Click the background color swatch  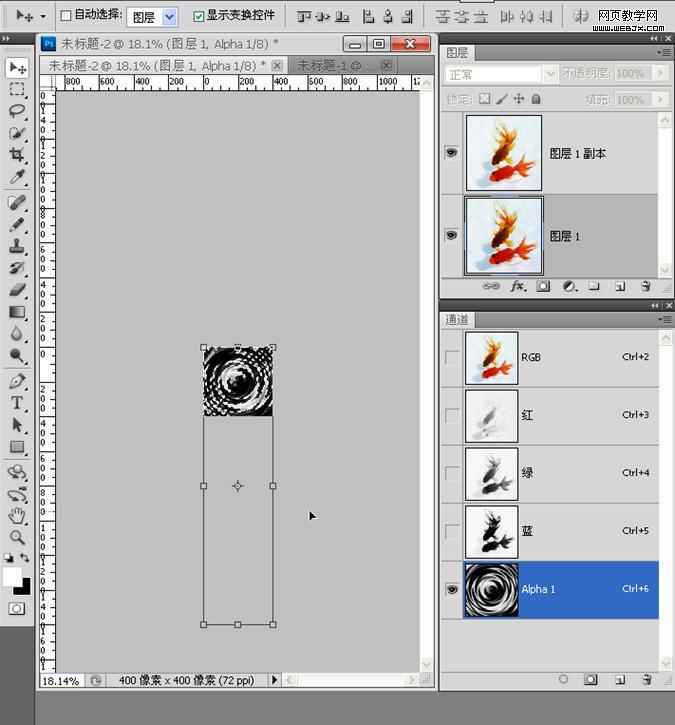(24, 588)
